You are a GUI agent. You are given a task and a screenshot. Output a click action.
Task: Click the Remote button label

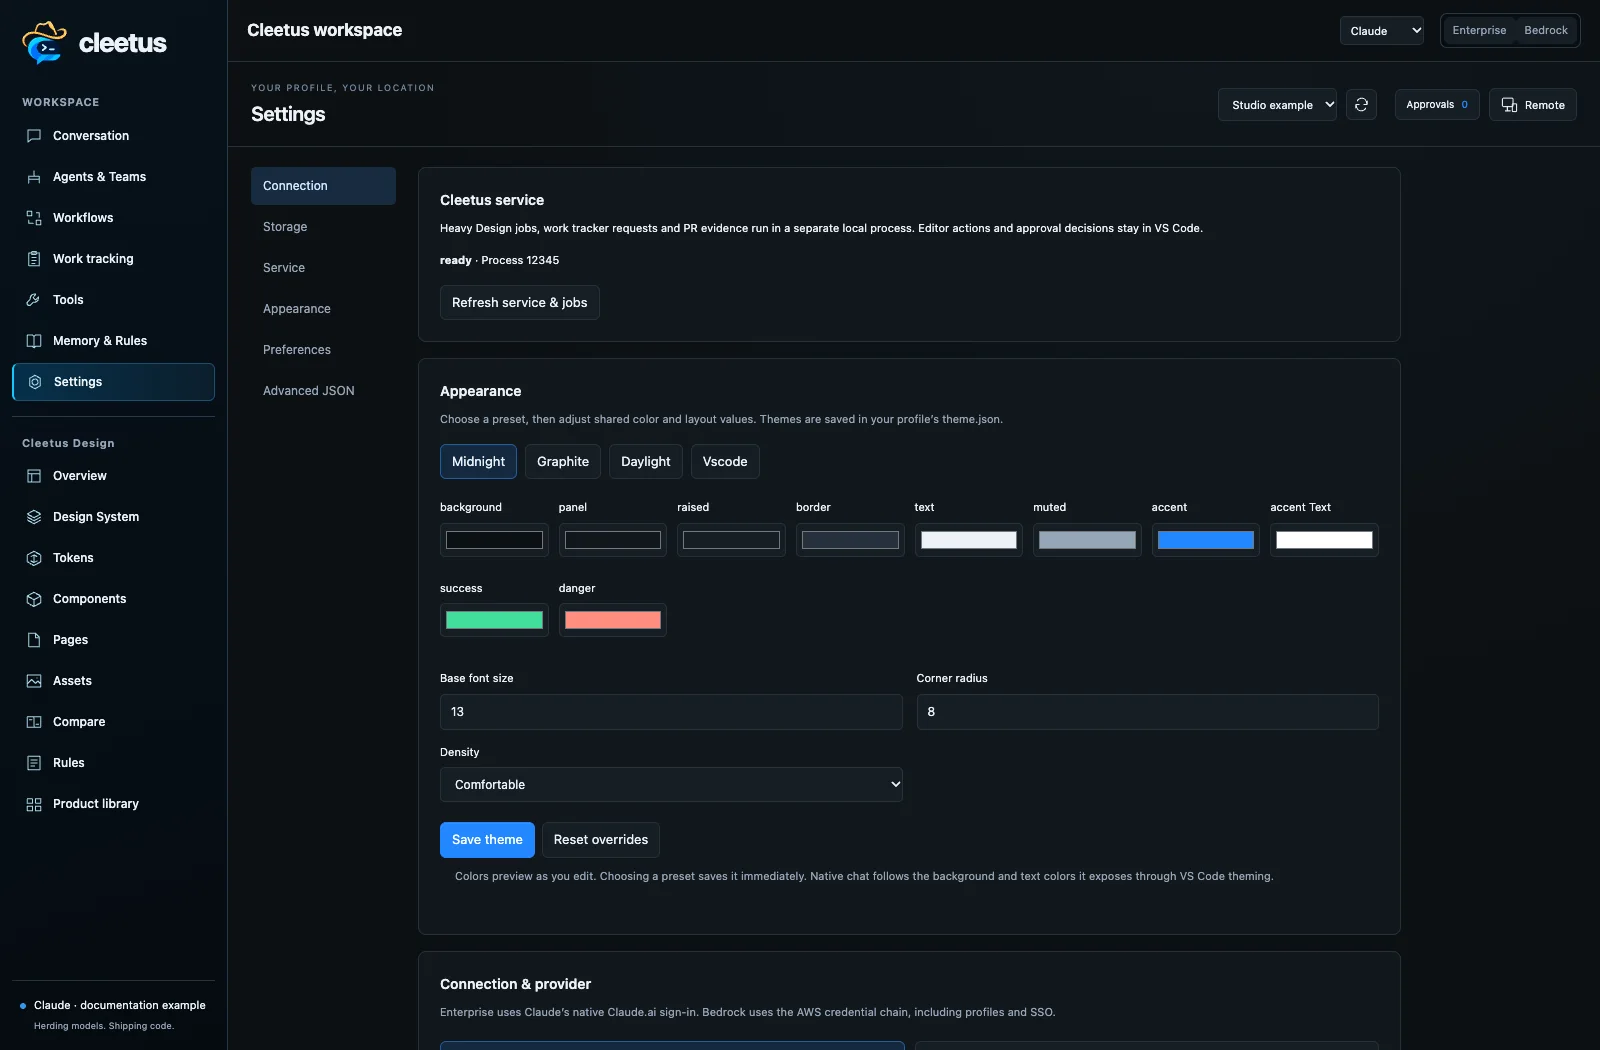click(x=1544, y=105)
